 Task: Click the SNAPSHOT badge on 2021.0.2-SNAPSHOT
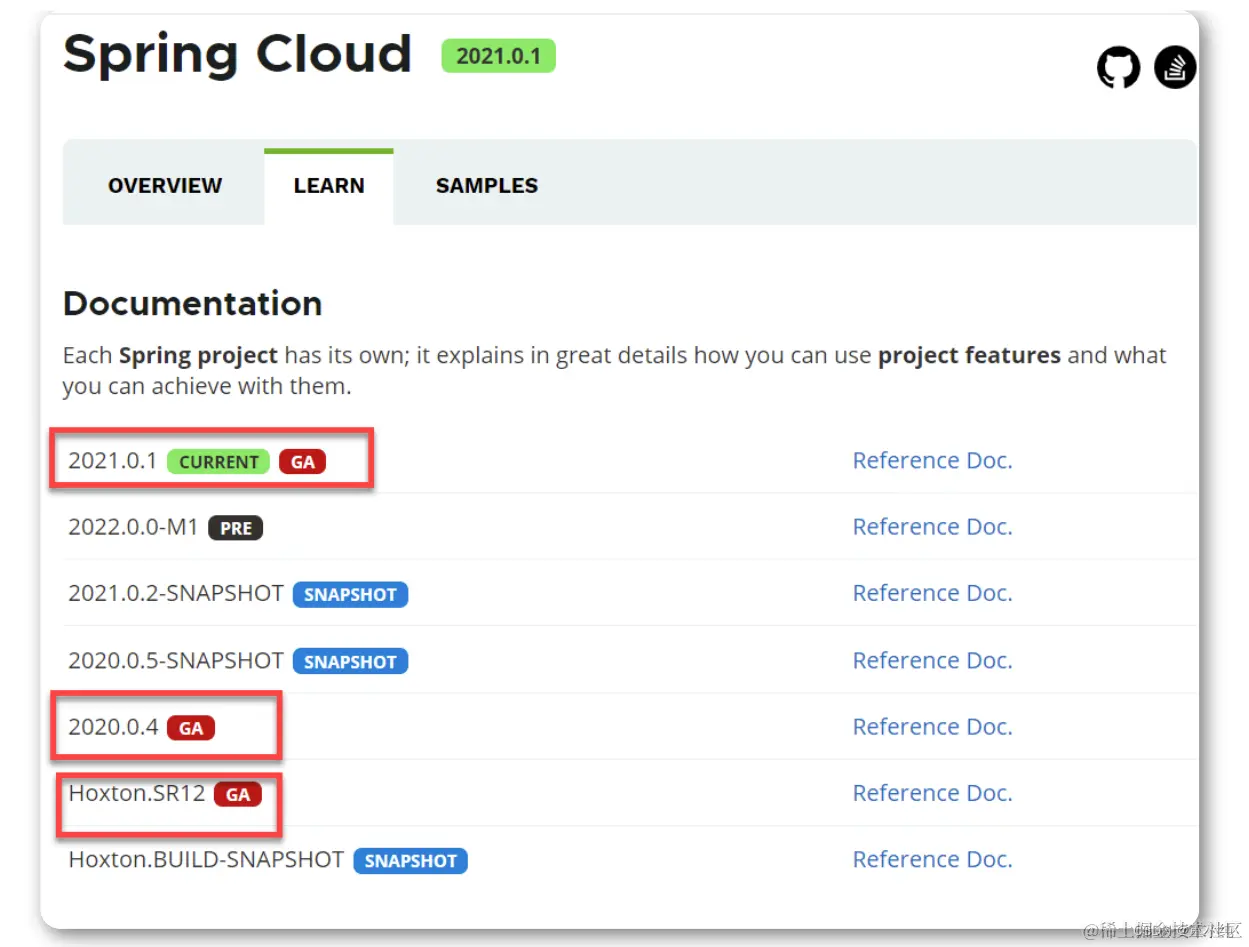(350, 595)
